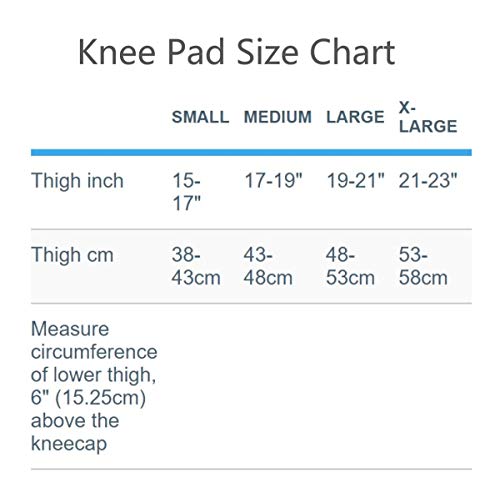Click the word kneecap in instructions

click(69, 443)
